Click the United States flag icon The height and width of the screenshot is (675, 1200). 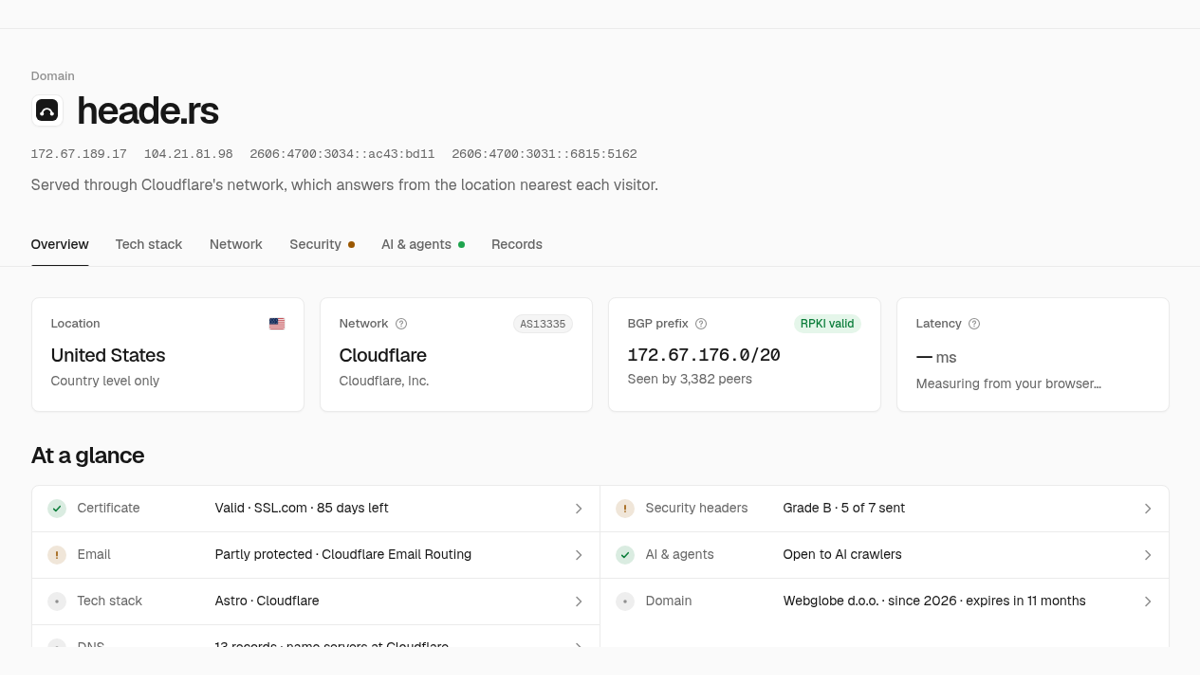pyautogui.click(x=277, y=324)
